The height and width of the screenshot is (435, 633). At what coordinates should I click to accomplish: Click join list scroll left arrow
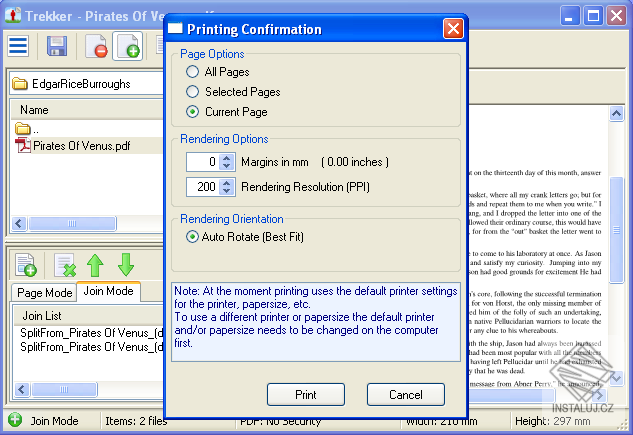pos(22,389)
